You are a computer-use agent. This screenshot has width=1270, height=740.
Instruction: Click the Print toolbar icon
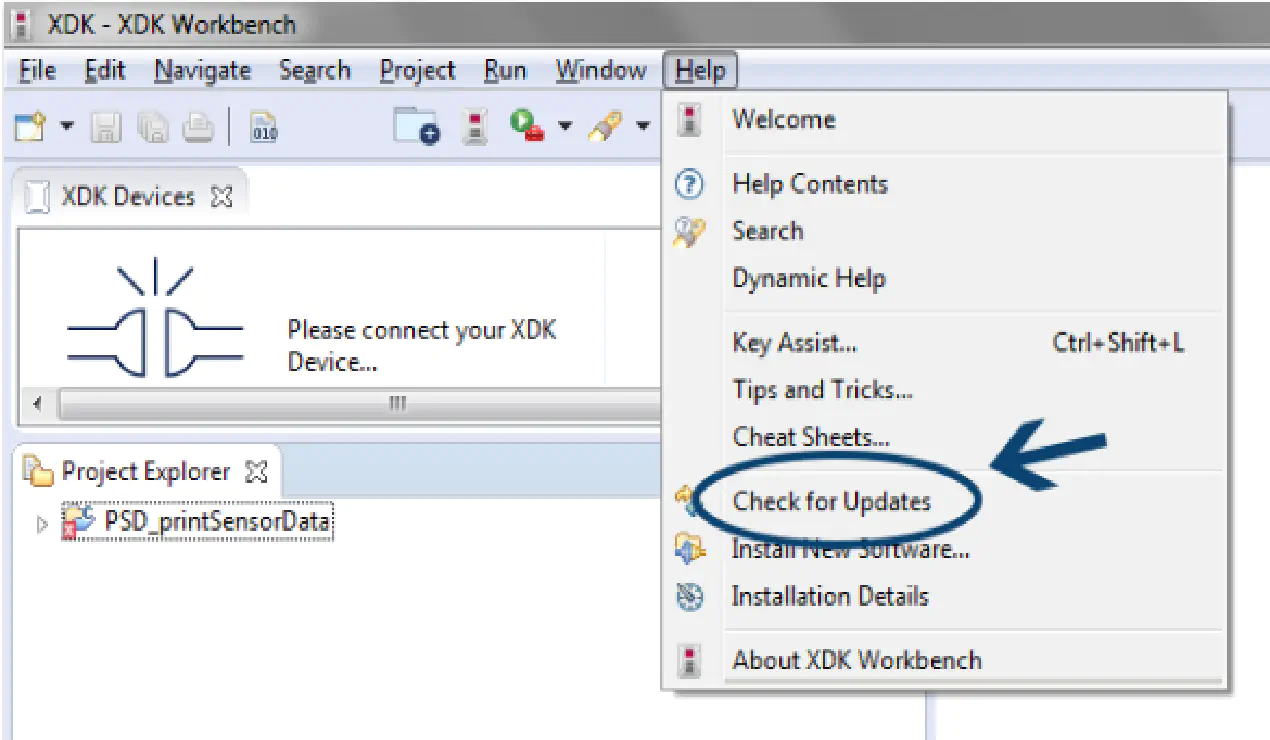(198, 127)
